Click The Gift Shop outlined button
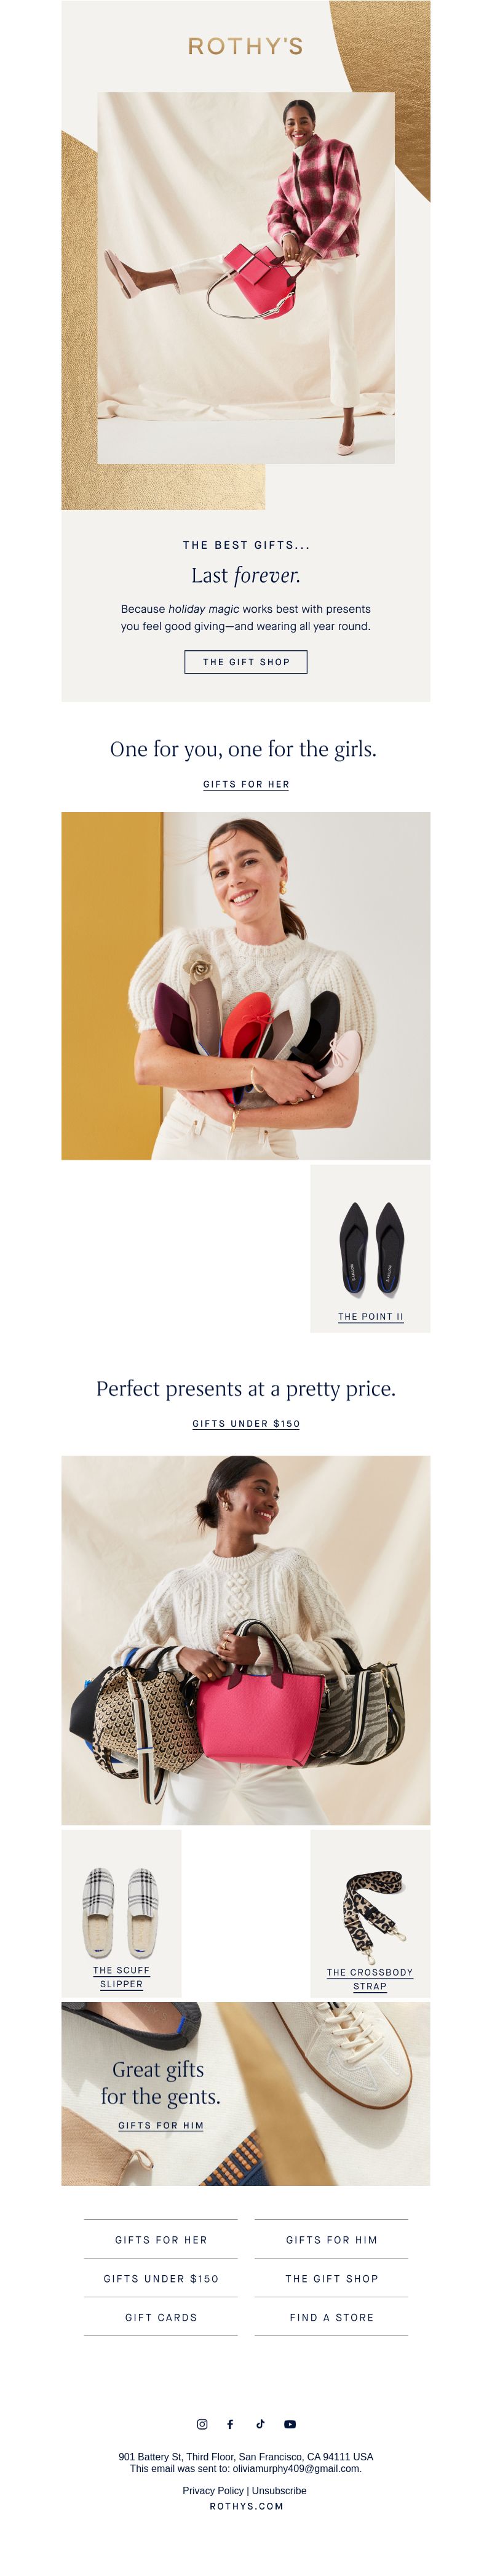Screen dimensions: 492x2576 pos(246,661)
